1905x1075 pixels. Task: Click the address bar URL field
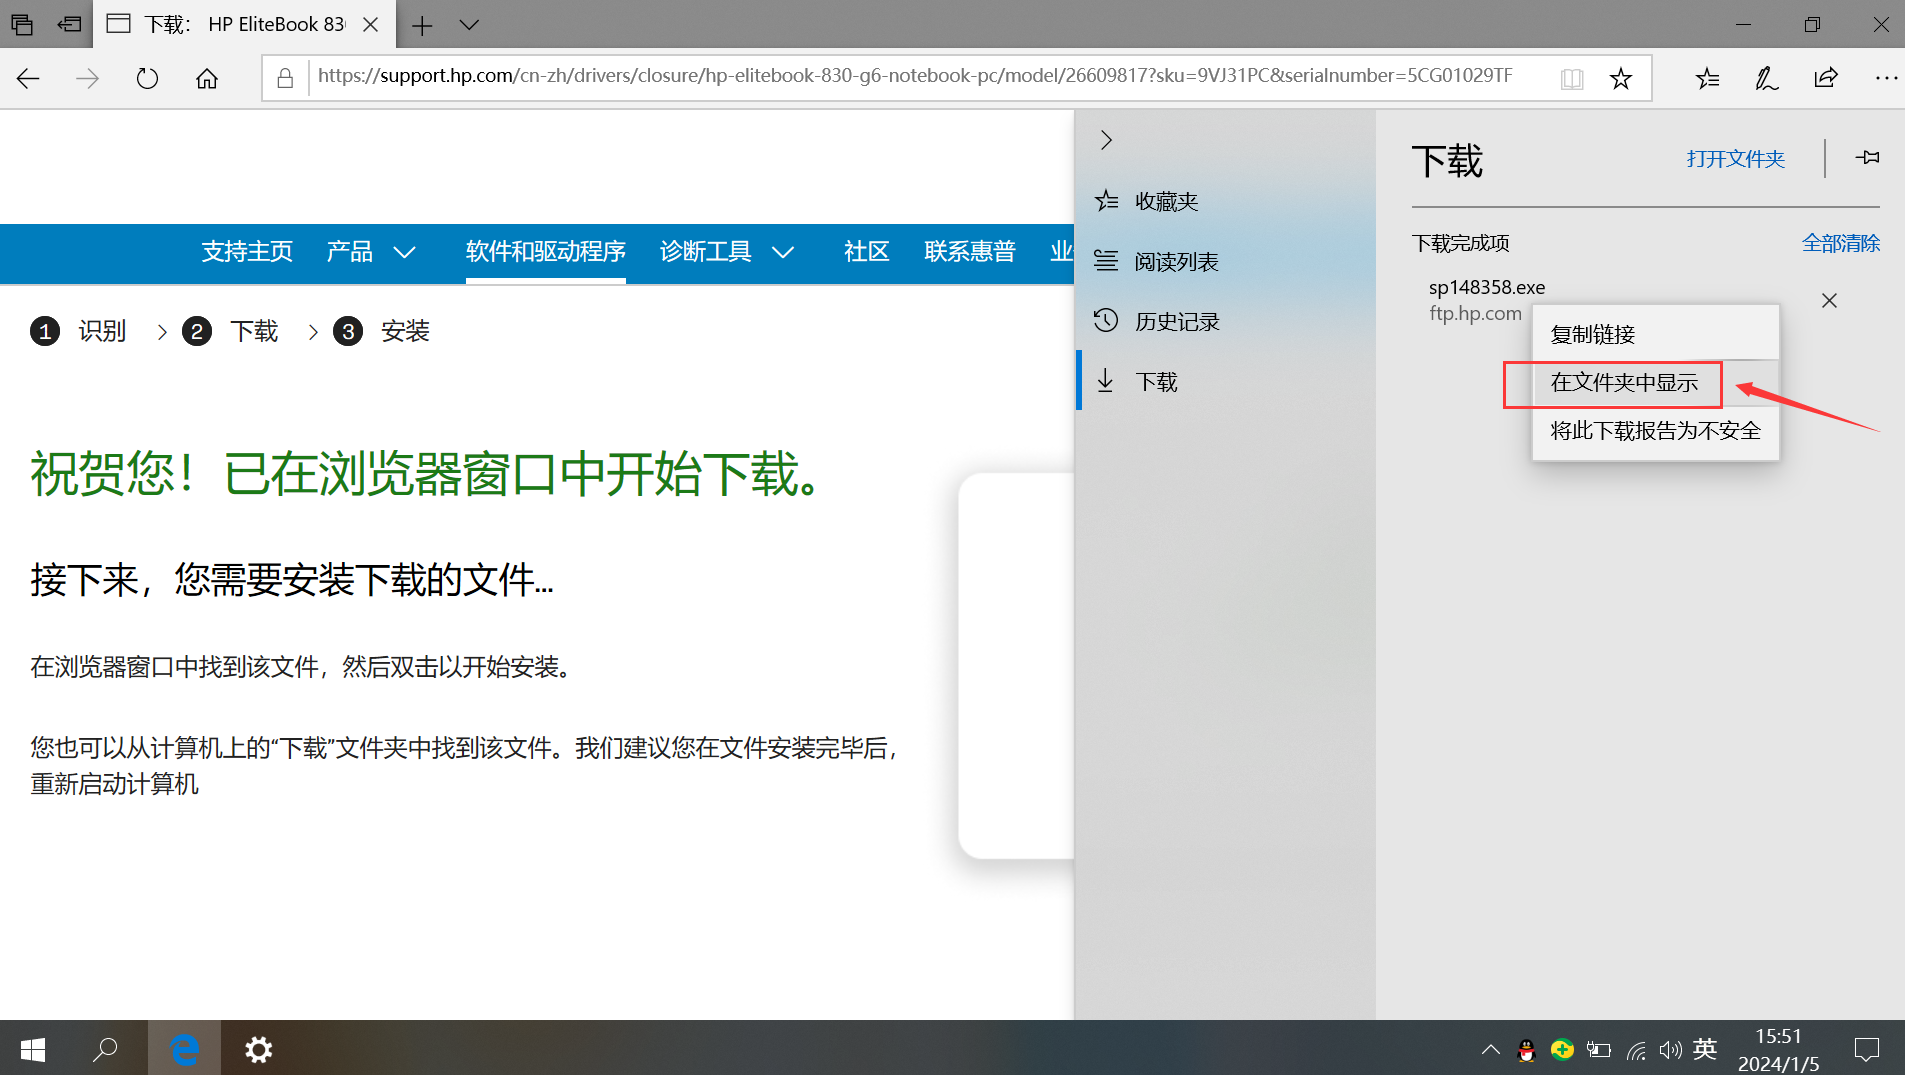pos(915,76)
